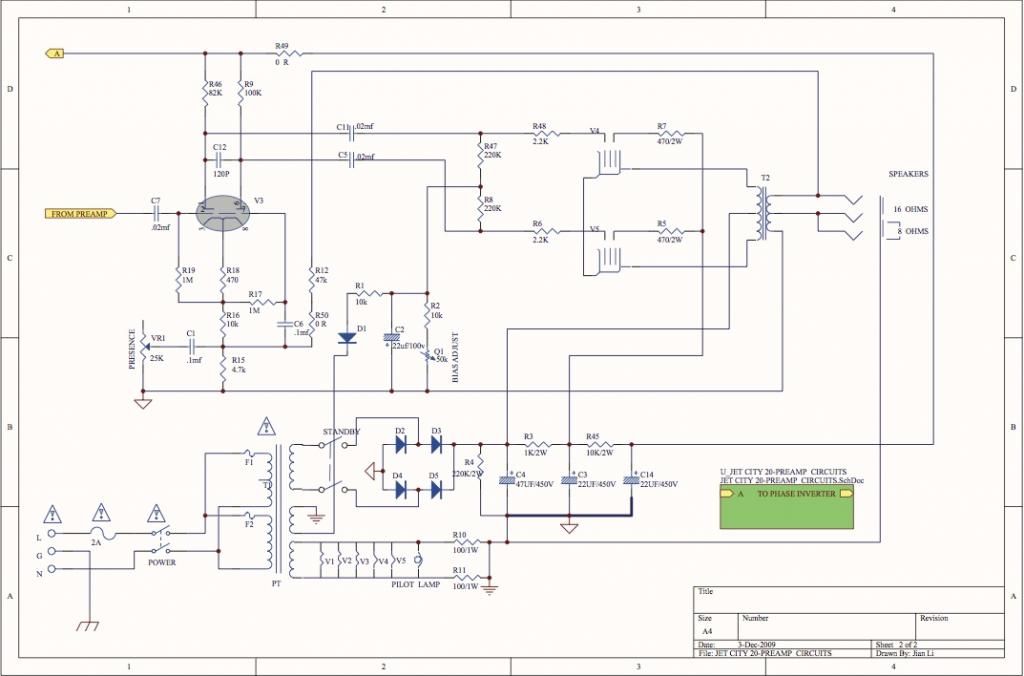Select the 'Sheet 2 of 2' title block entry
The height and width of the screenshot is (676, 1024).
click(896, 645)
